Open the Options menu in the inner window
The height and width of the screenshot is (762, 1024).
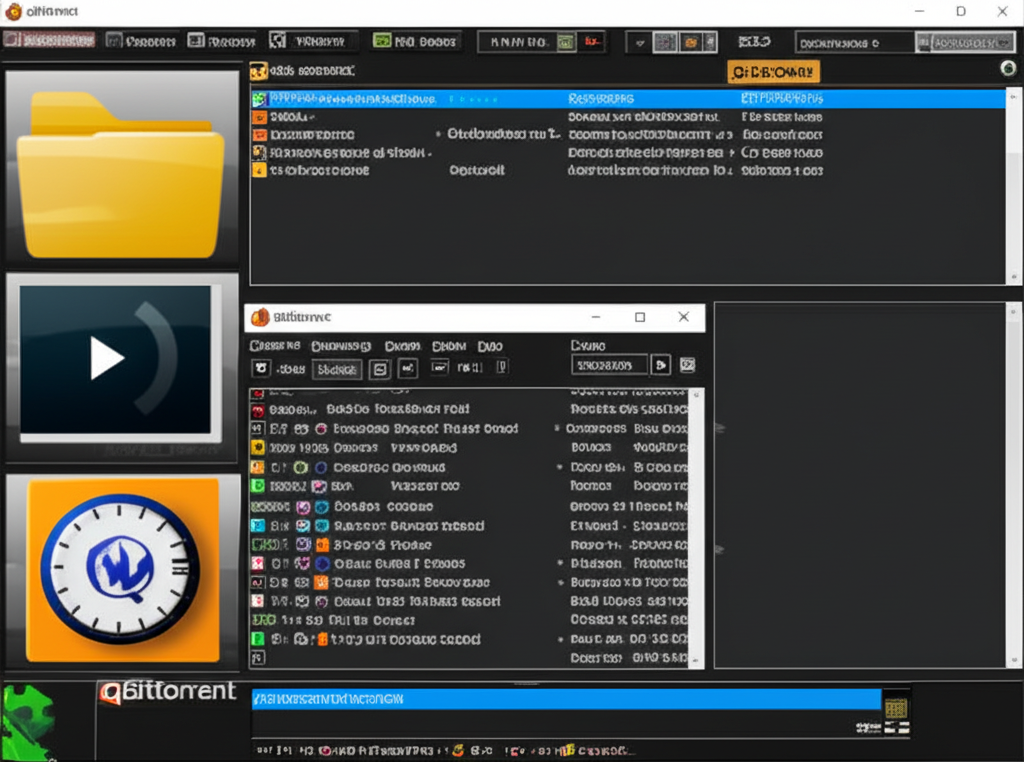(x=449, y=345)
